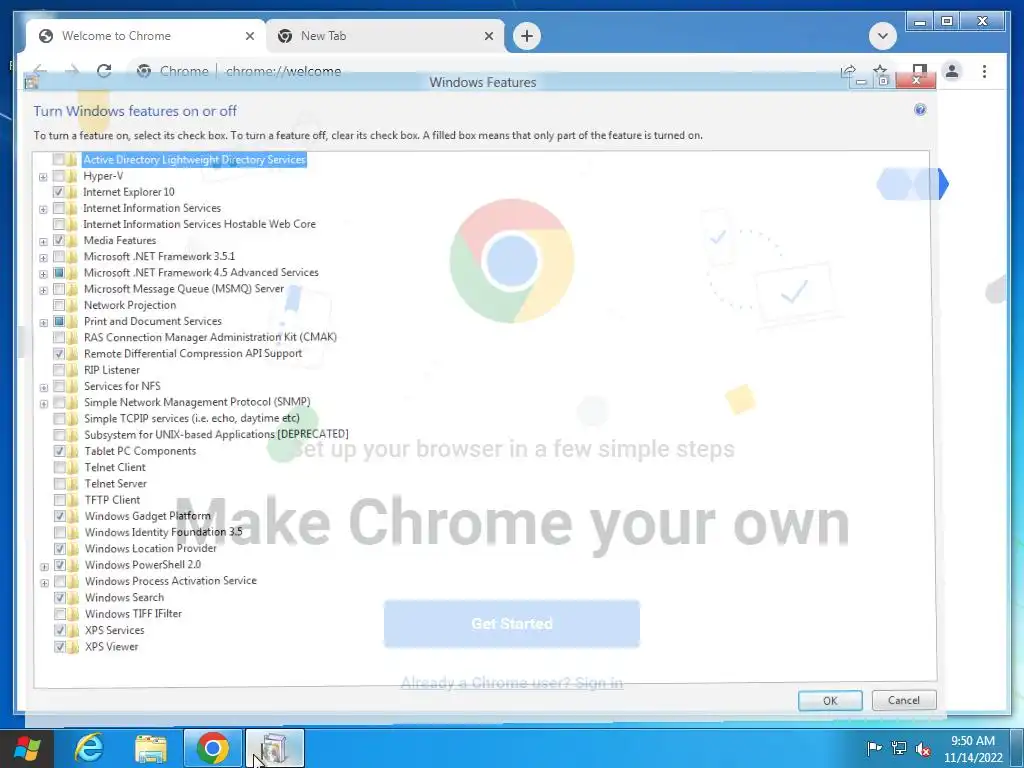The height and width of the screenshot is (768, 1024).
Task: Expand the Services for NFS node
Action: [44, 387]
